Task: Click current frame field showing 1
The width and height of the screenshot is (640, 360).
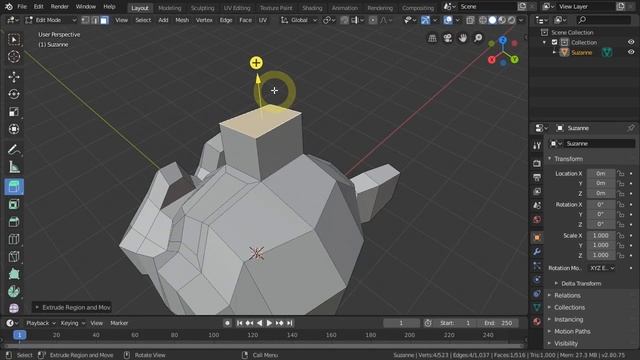Action: 401,323
